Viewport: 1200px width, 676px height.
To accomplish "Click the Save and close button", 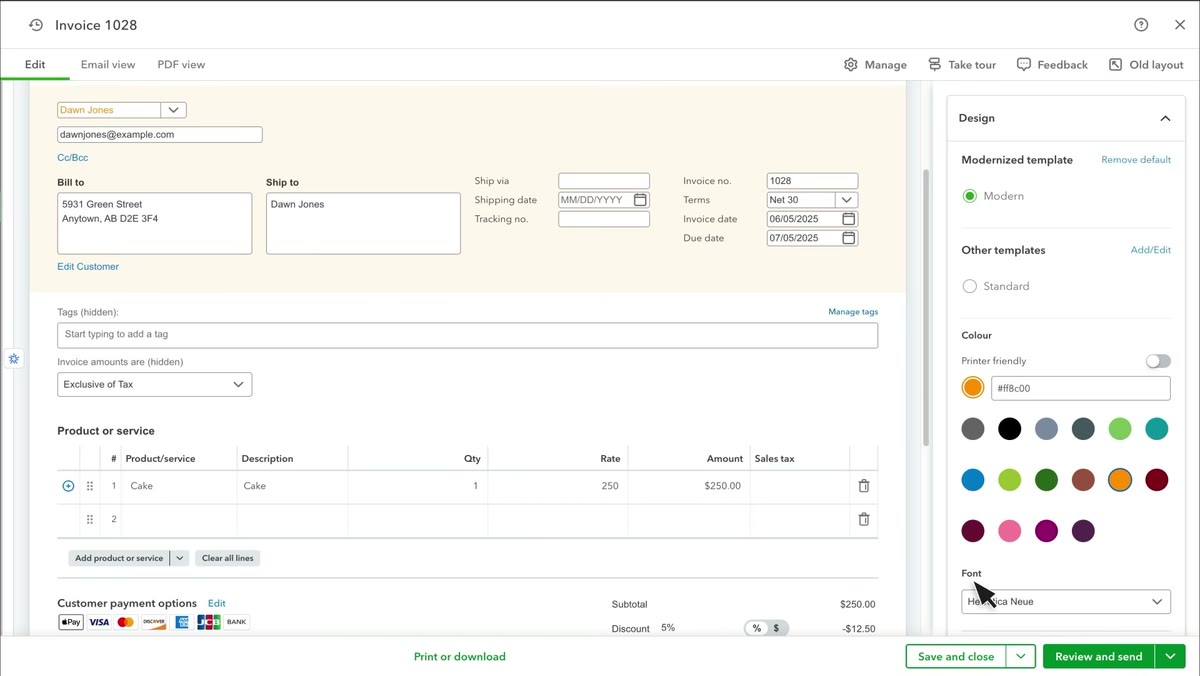I will click(x=956, y=656).
